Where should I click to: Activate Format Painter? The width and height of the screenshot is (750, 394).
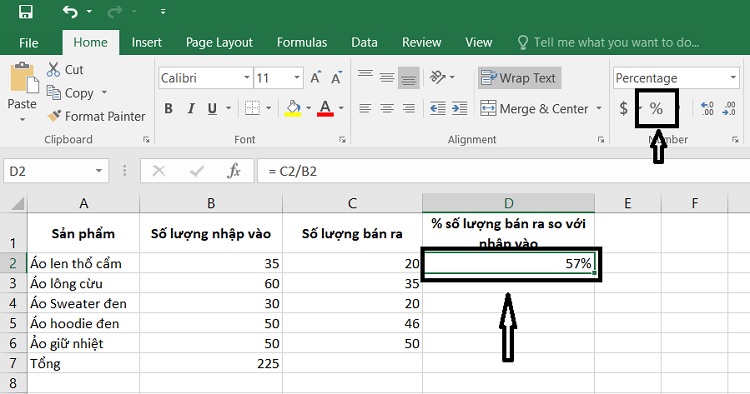tap(96, 116)
